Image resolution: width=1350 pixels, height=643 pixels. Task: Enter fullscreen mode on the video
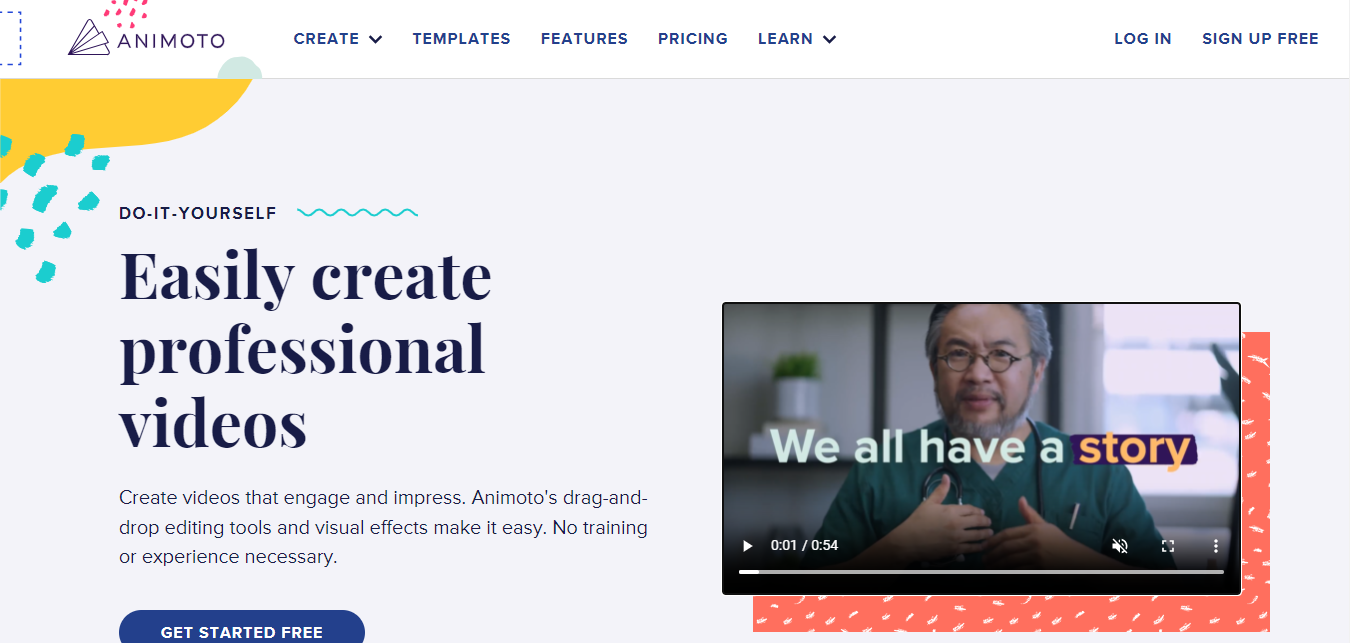click(x=1168, y=546)
